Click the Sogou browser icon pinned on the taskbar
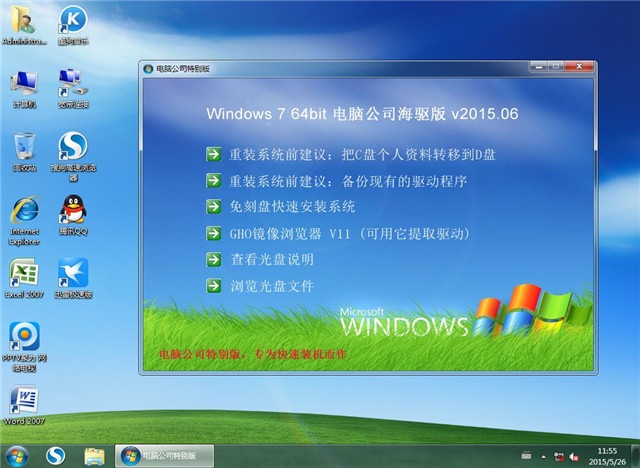640x468 pixels. 55,455
